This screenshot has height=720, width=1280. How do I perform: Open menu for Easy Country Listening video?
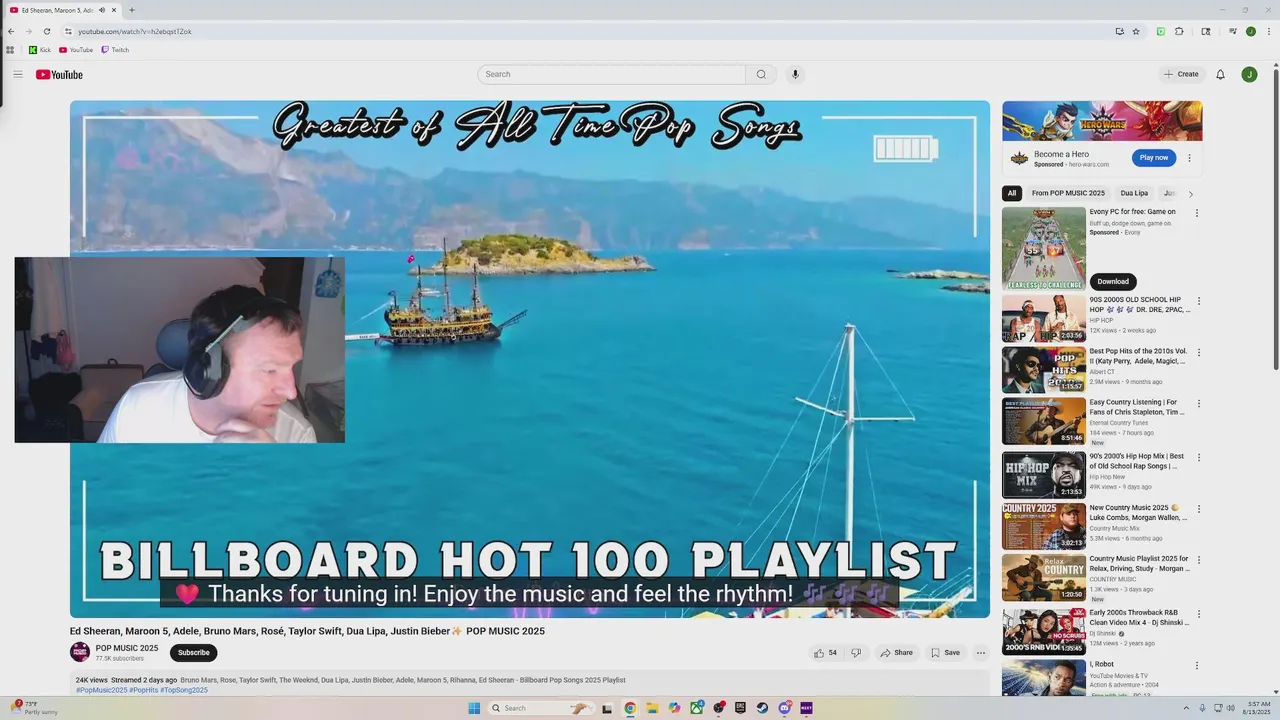click(x=1199, y=404)
